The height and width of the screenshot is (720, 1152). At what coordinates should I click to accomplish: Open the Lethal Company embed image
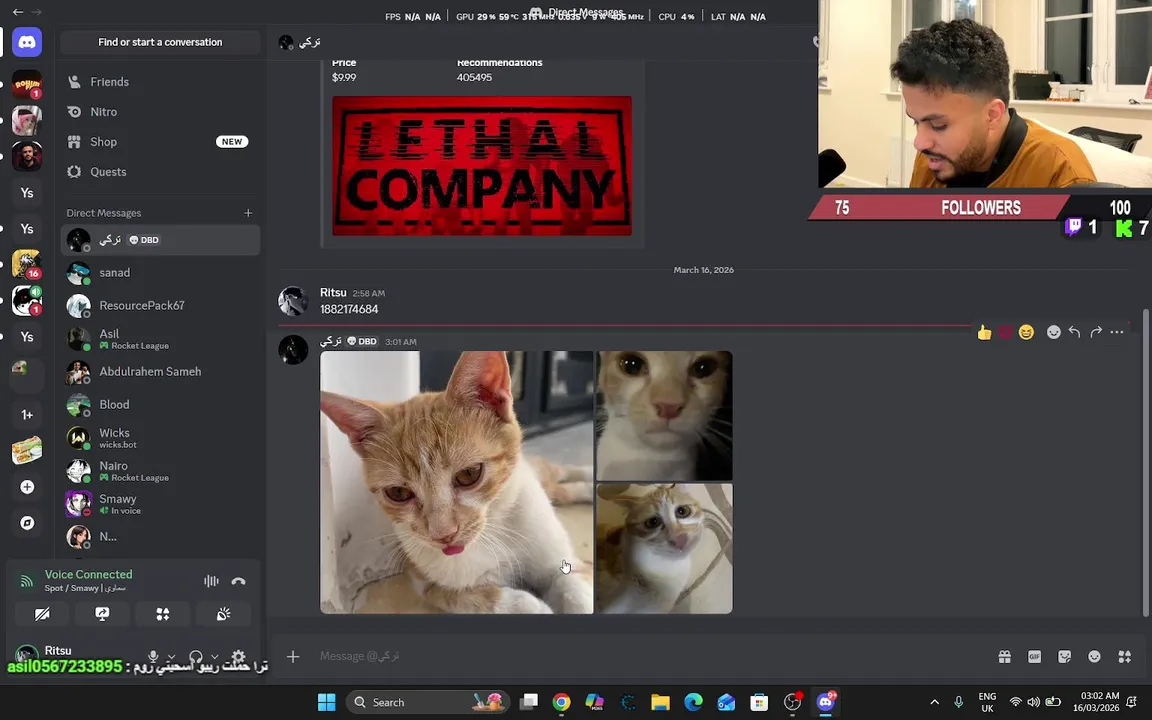[x=482, y=165]
